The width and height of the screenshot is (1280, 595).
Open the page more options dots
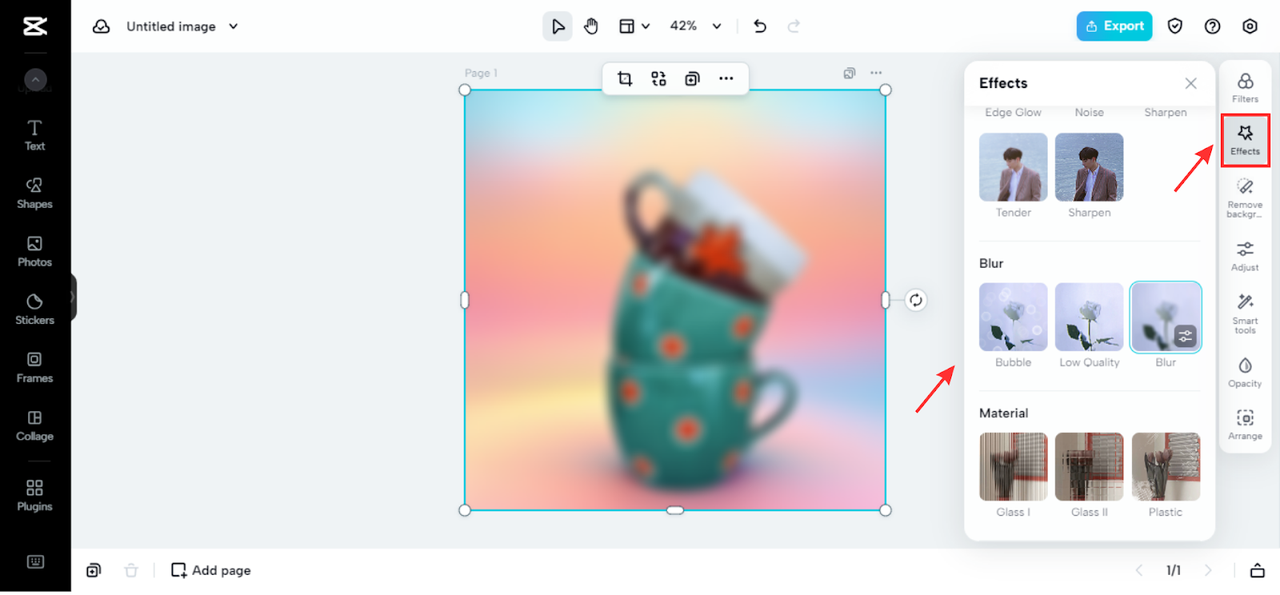tap(876, 73)
